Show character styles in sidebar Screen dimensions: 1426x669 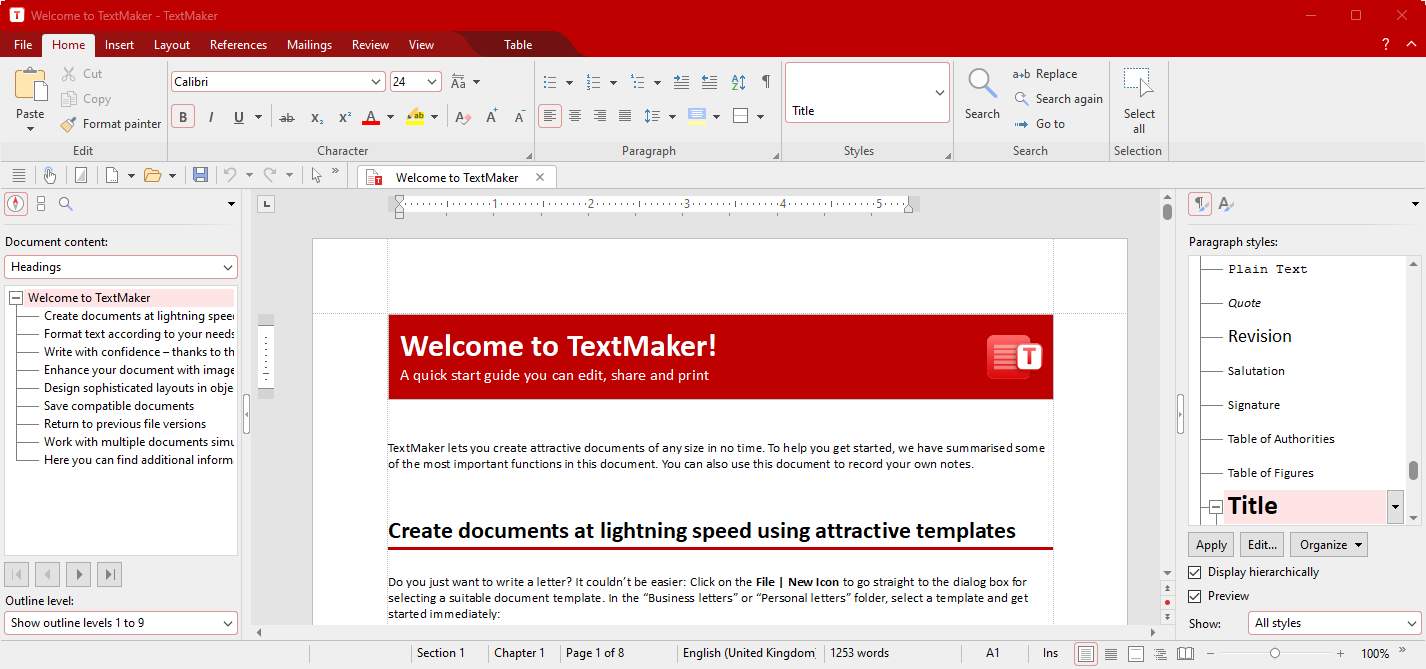pos(1225,204)
